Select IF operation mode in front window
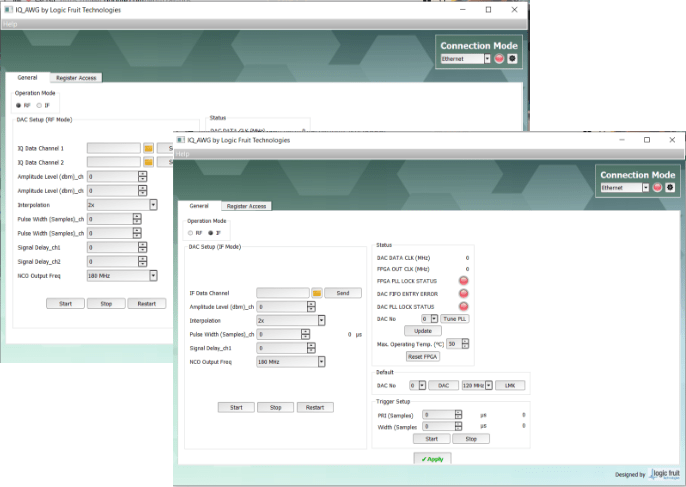The width and height of the screenshot is (686, 487). click(210, 233)
